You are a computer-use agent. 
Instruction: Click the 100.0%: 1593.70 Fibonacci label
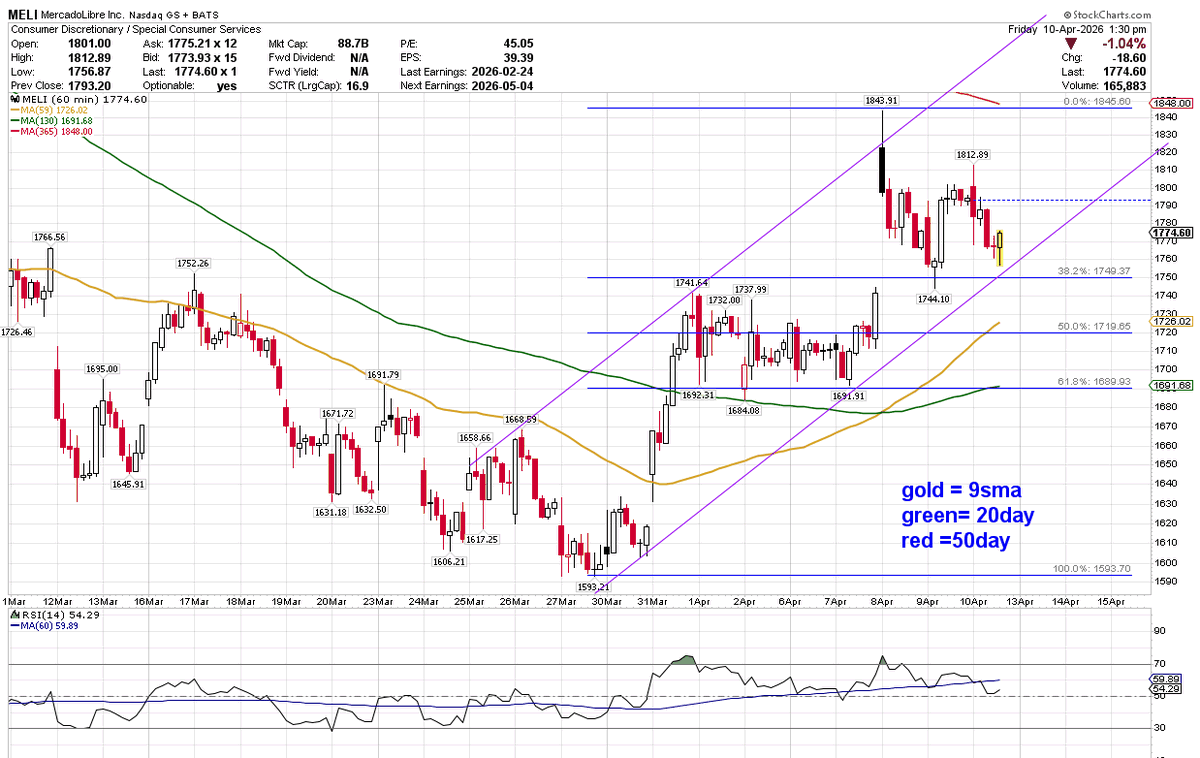point(1091,568)
